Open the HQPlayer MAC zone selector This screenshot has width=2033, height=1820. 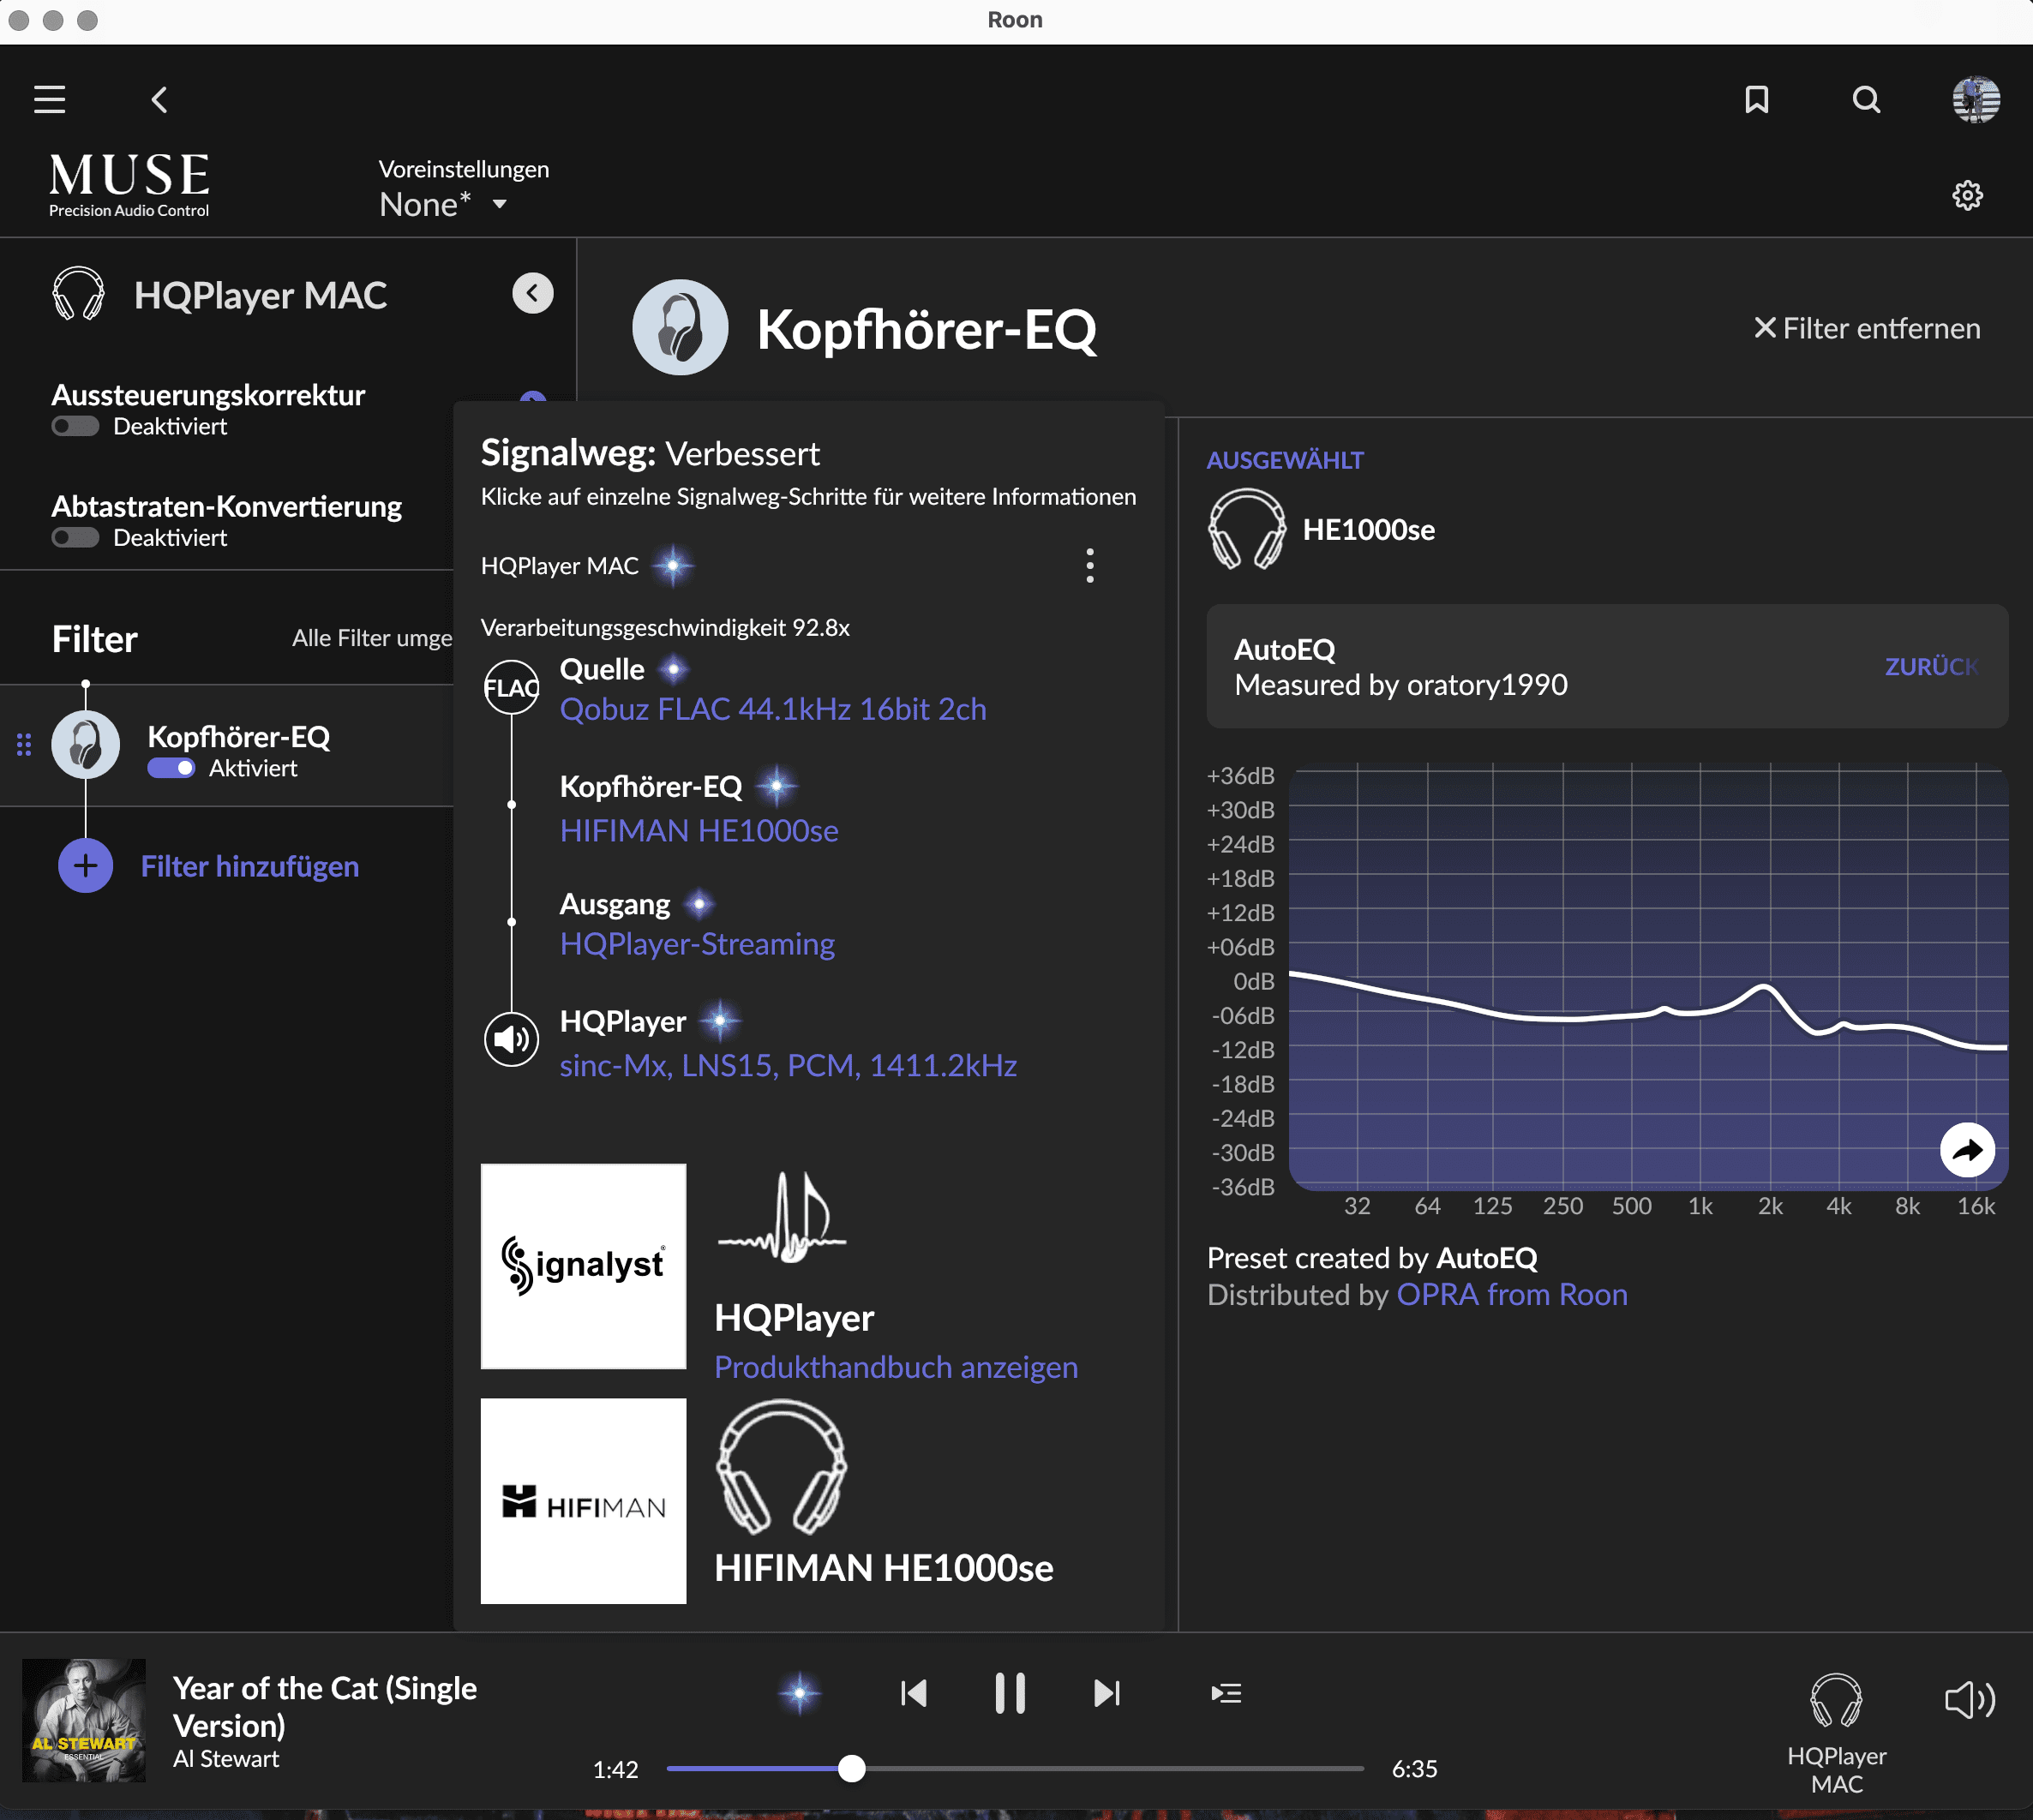click(x=1836, y=1734)
